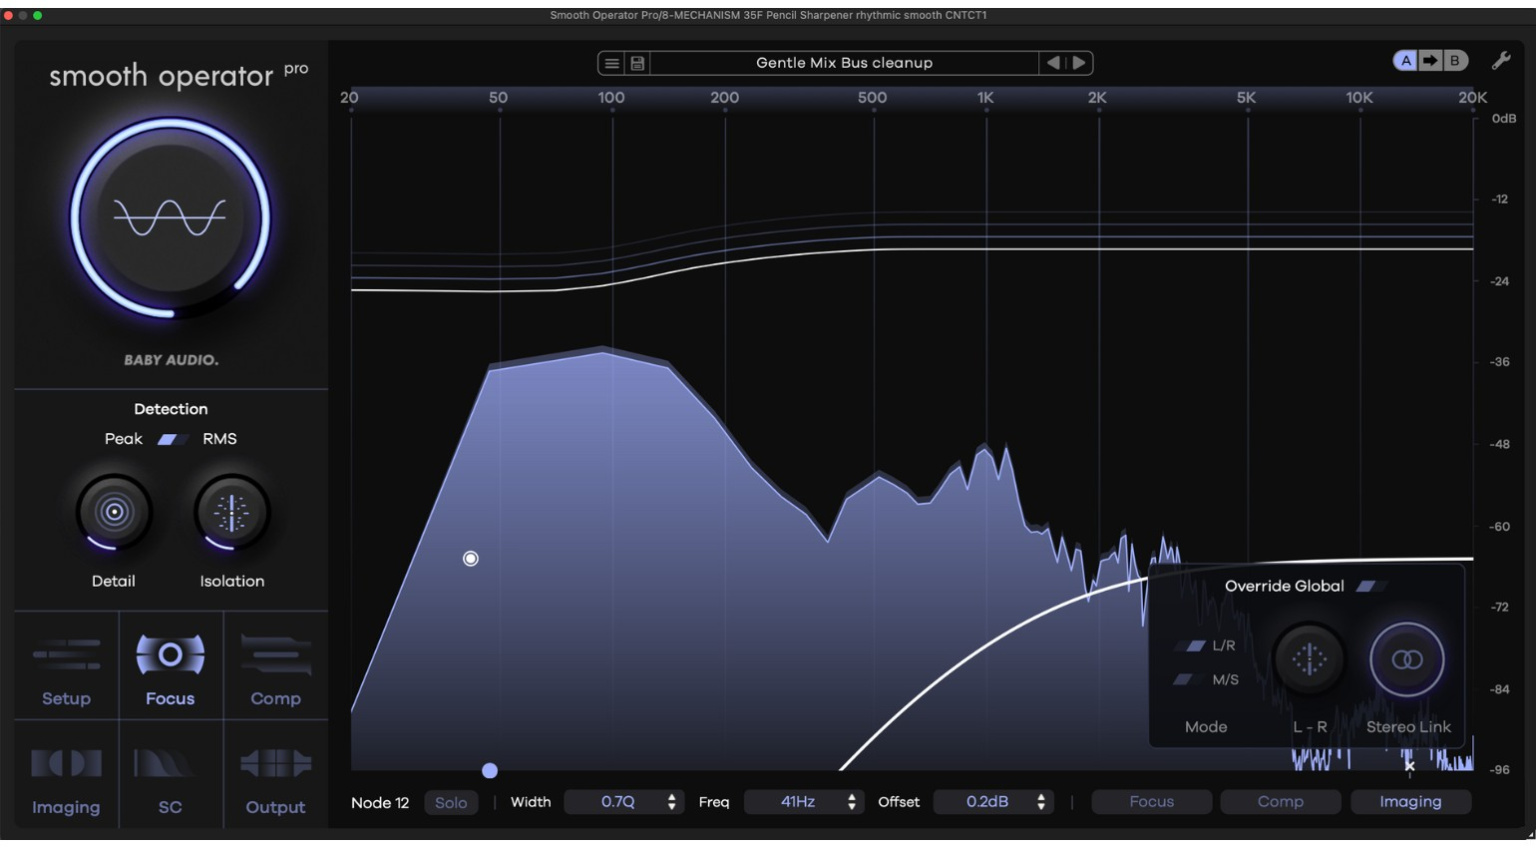The height and width of the screenshot is (848, 1536).
Task: Click the Freq 41Hz stepper arrows
Action: [851, 802]
